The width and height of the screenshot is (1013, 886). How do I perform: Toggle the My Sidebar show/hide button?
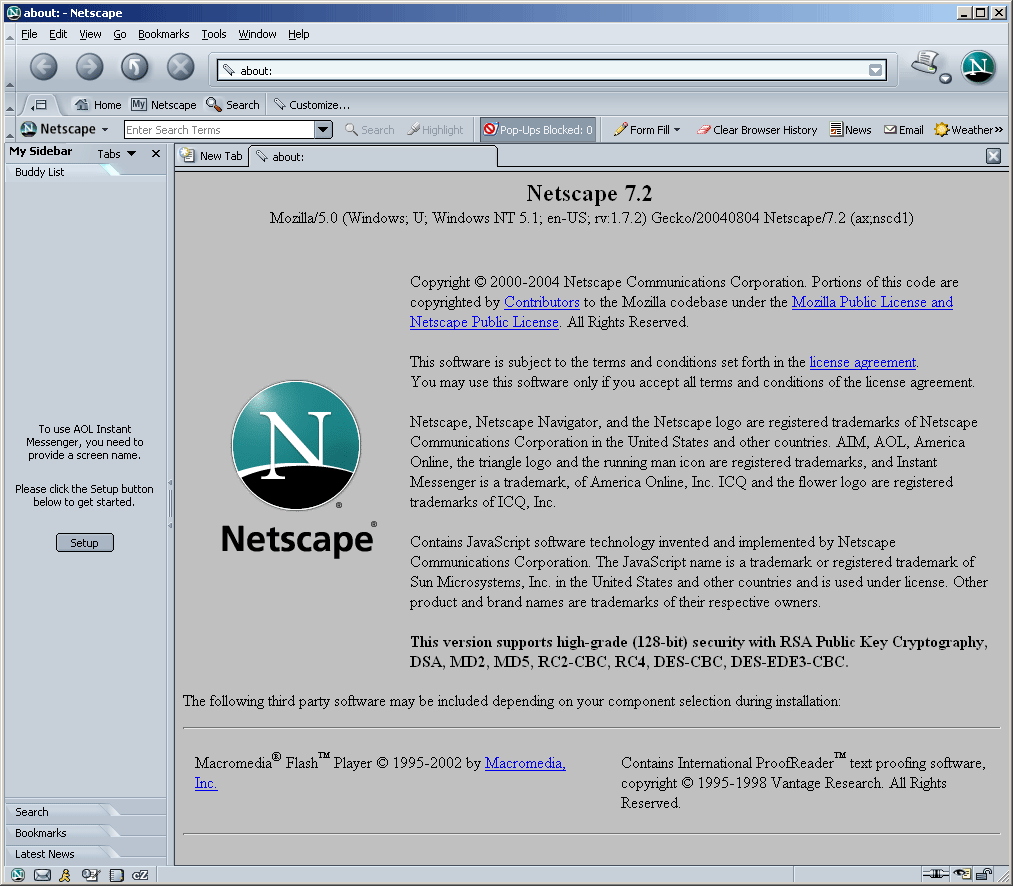point(40,104)
